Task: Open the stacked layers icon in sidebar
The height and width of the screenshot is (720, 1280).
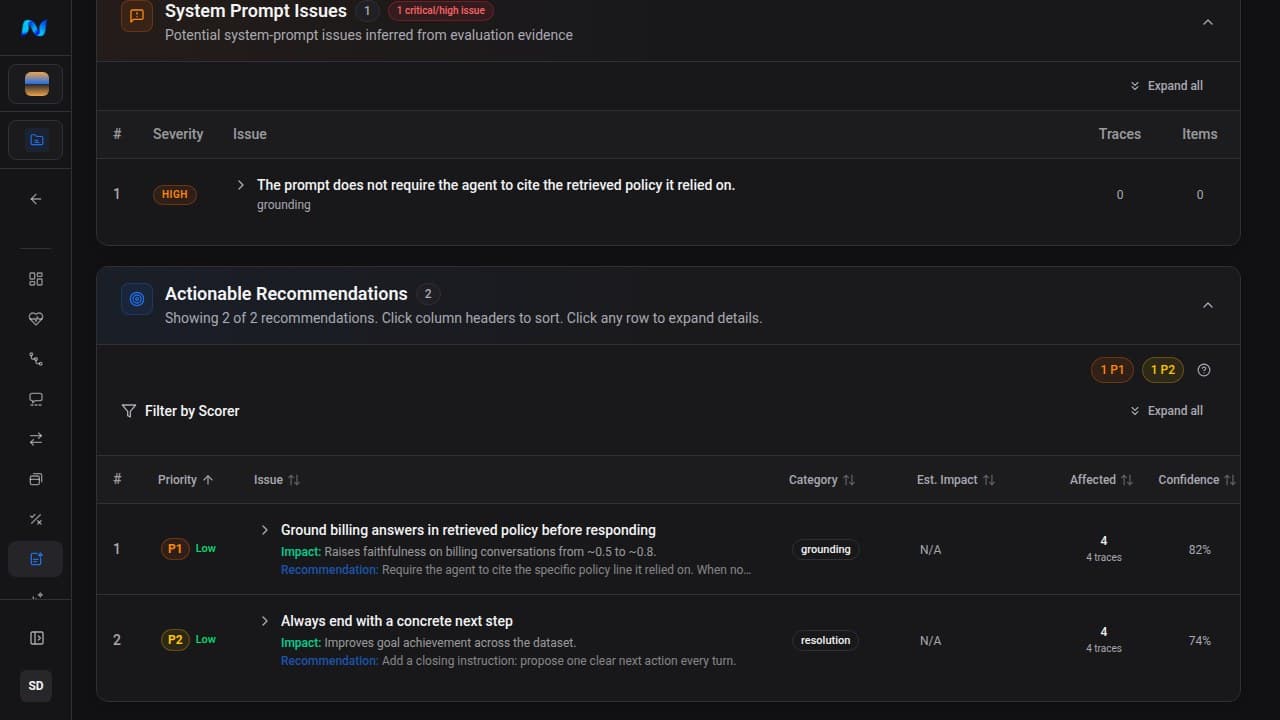Action: [x=36, y=479]
